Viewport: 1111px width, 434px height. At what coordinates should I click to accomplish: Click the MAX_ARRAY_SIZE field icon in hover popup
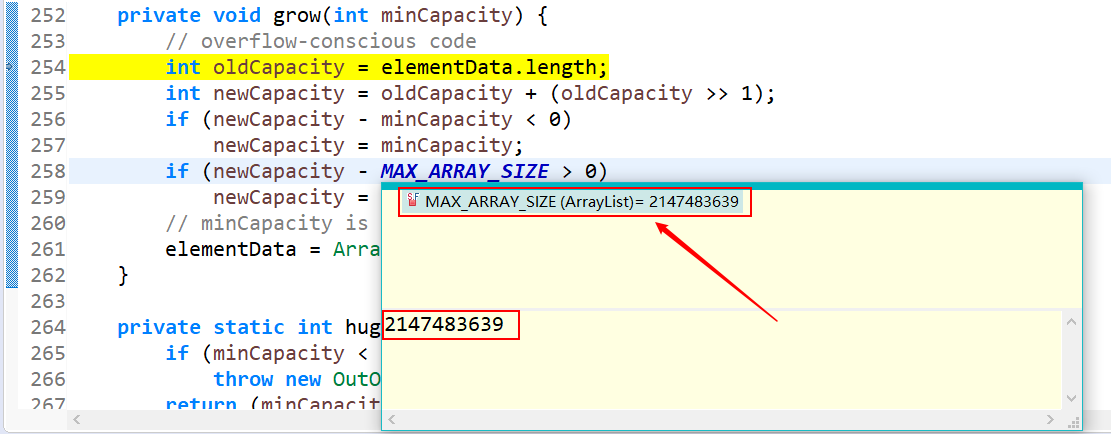(x=414, y=201)
